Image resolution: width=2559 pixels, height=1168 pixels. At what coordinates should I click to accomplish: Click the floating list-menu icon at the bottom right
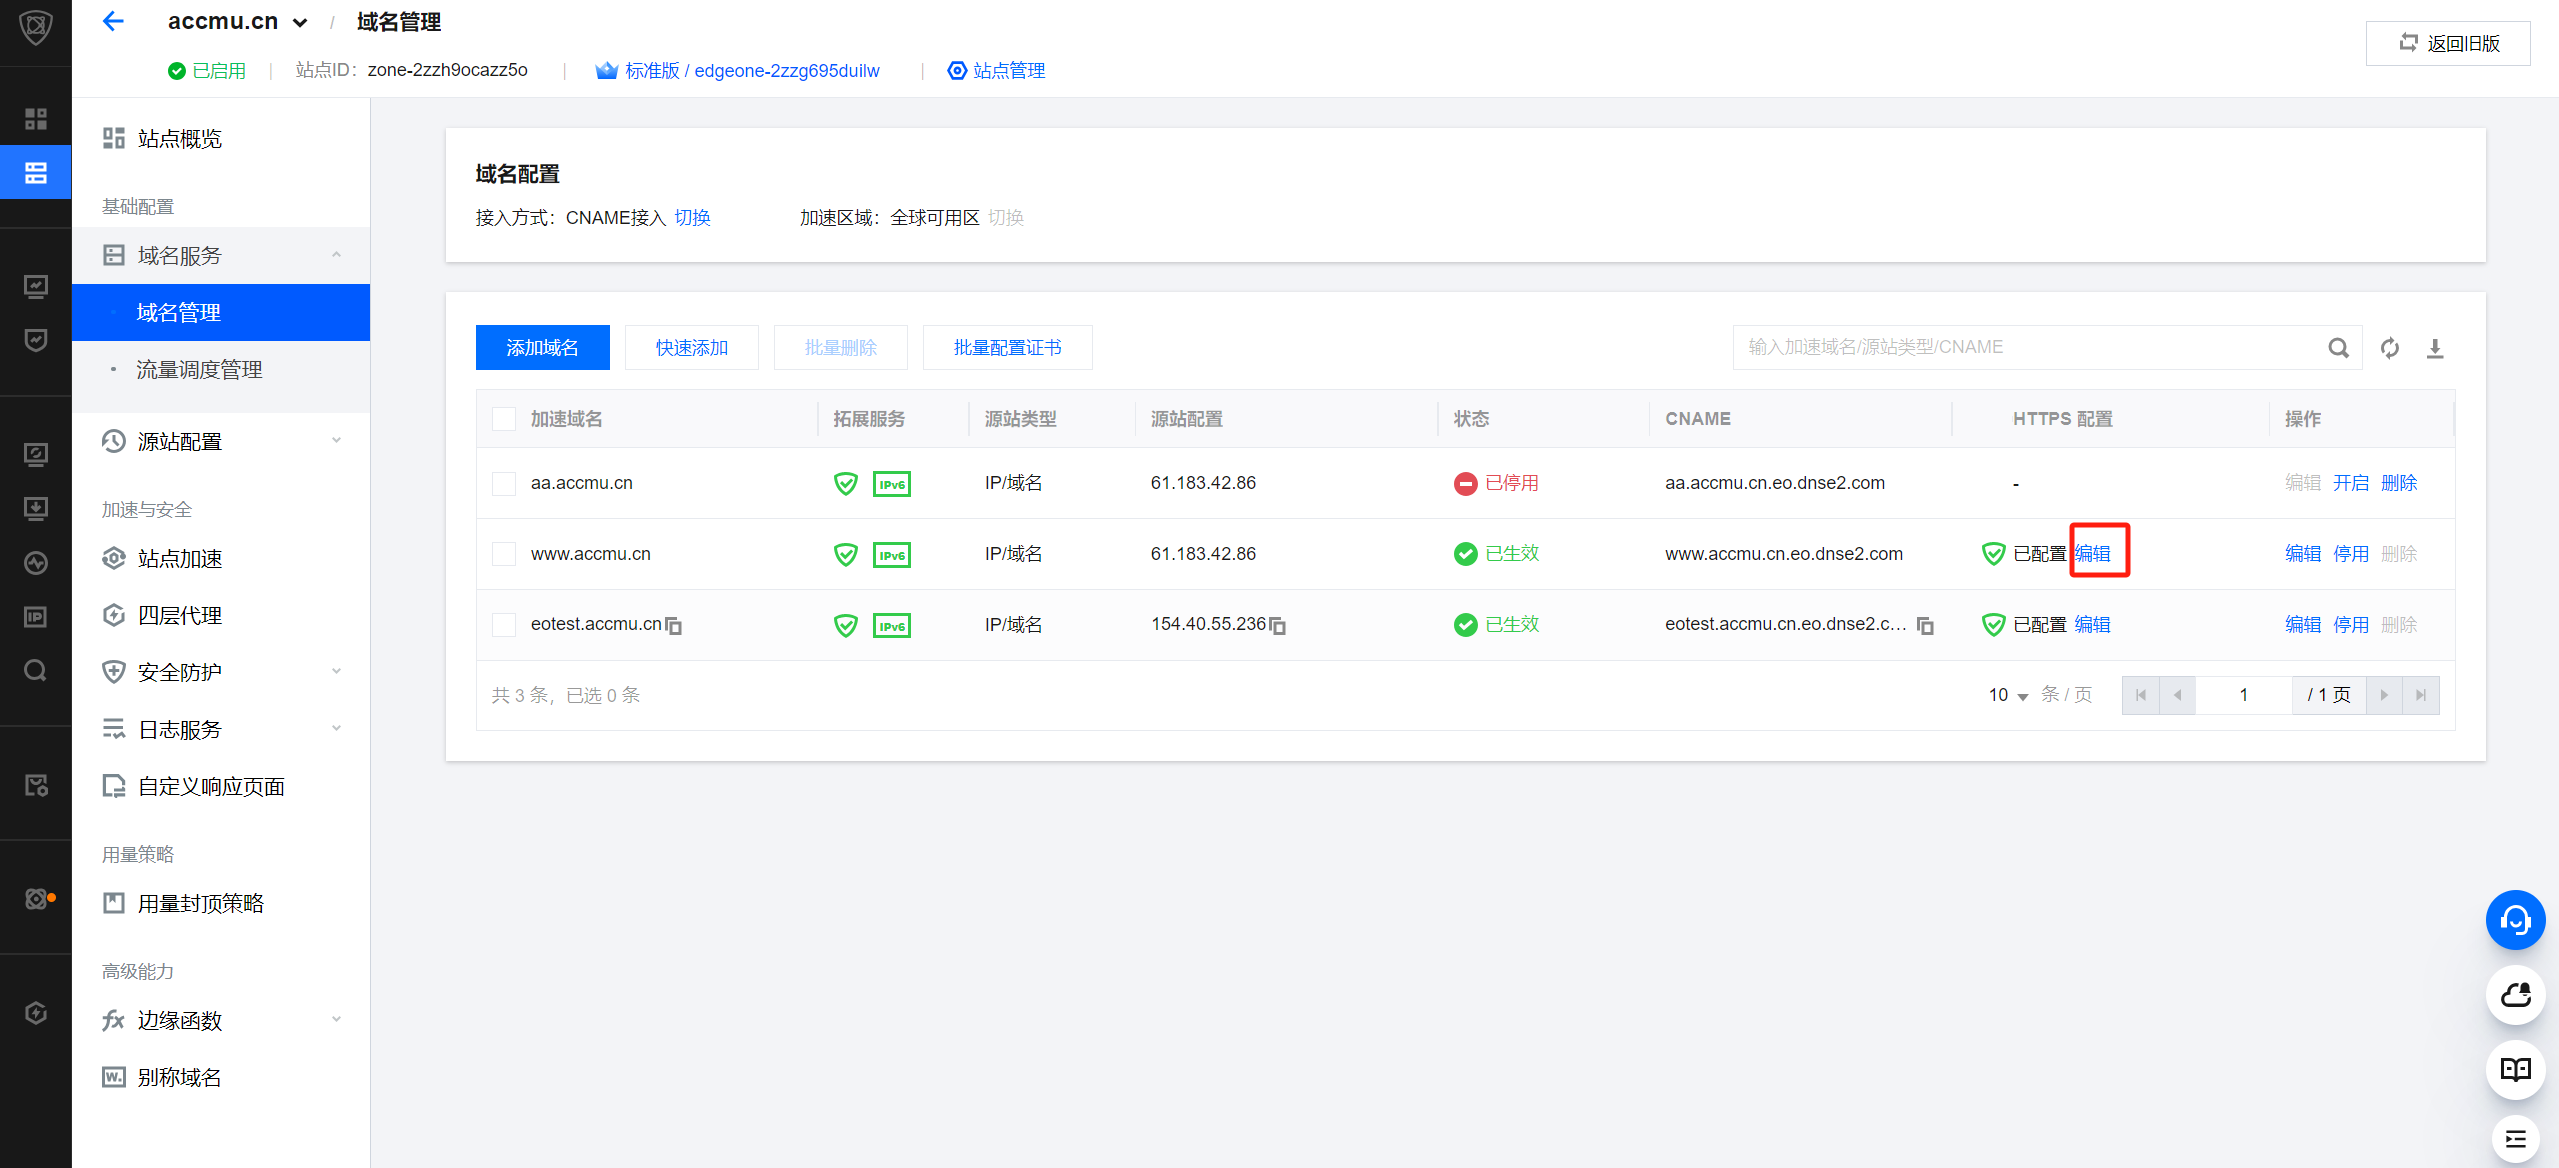(x=2515, y=1139)
